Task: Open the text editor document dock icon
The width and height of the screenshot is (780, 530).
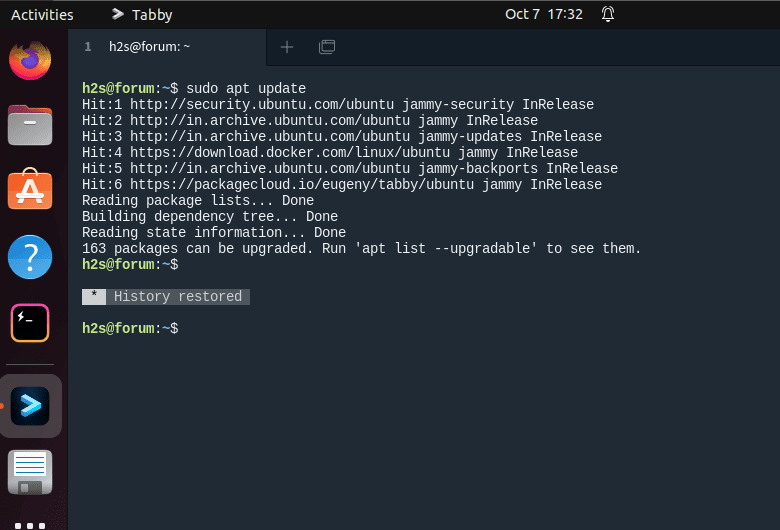Action: click(30, 472)
